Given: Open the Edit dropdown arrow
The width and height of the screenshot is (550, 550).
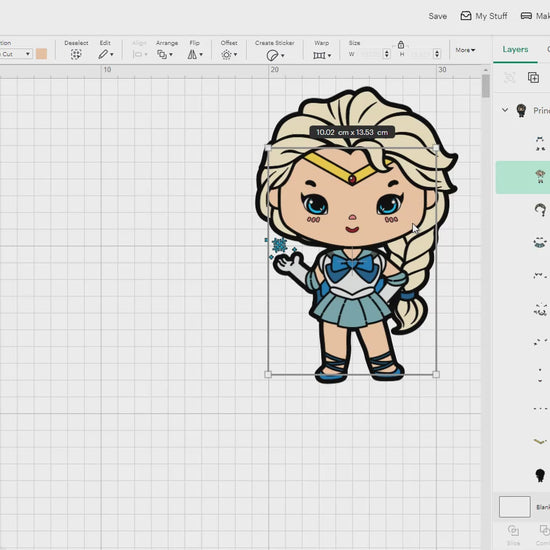Looking at the screenshot, I should [112, 54].
